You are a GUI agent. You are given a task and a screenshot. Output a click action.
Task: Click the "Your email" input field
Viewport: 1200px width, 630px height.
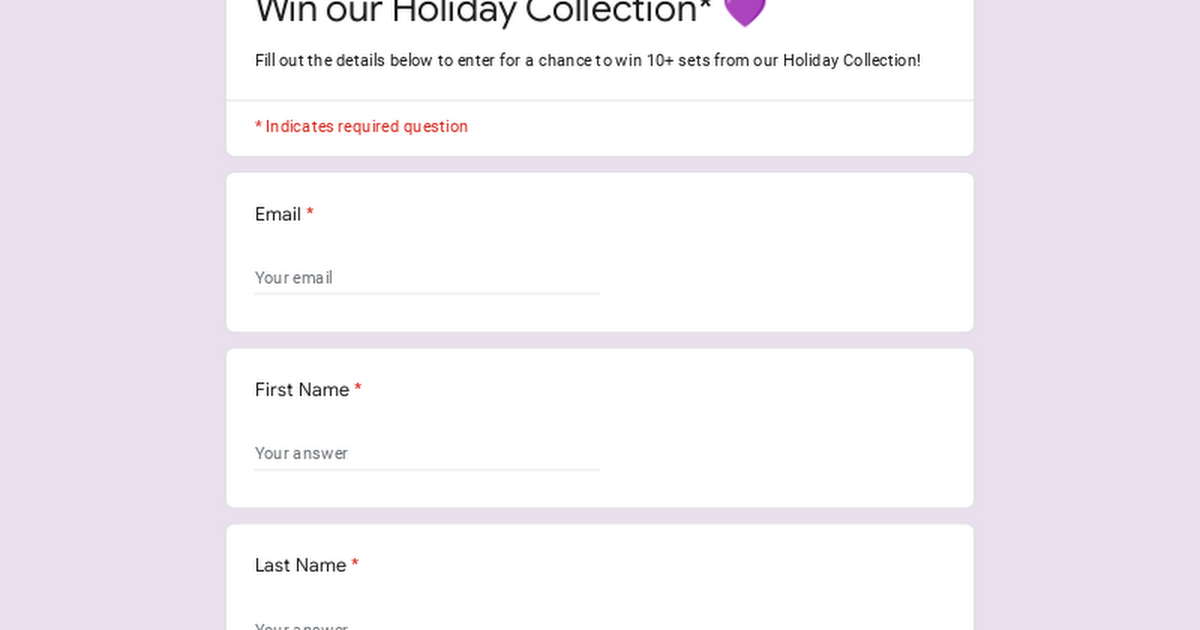click(x=427, y=278)
